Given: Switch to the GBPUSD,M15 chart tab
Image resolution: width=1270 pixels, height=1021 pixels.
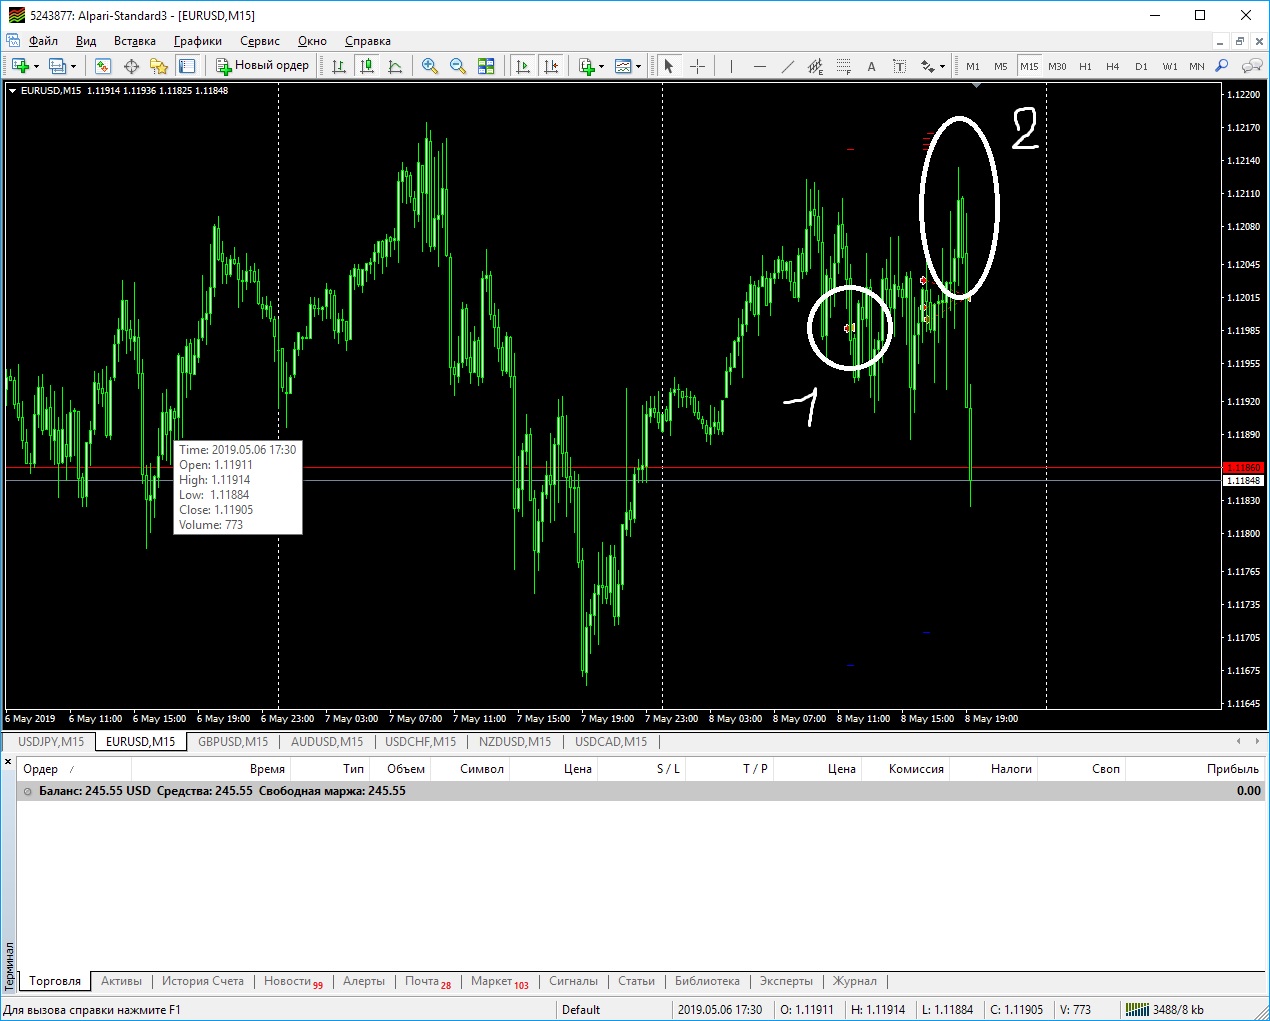Looking at the screenshot, I should 233,742.
